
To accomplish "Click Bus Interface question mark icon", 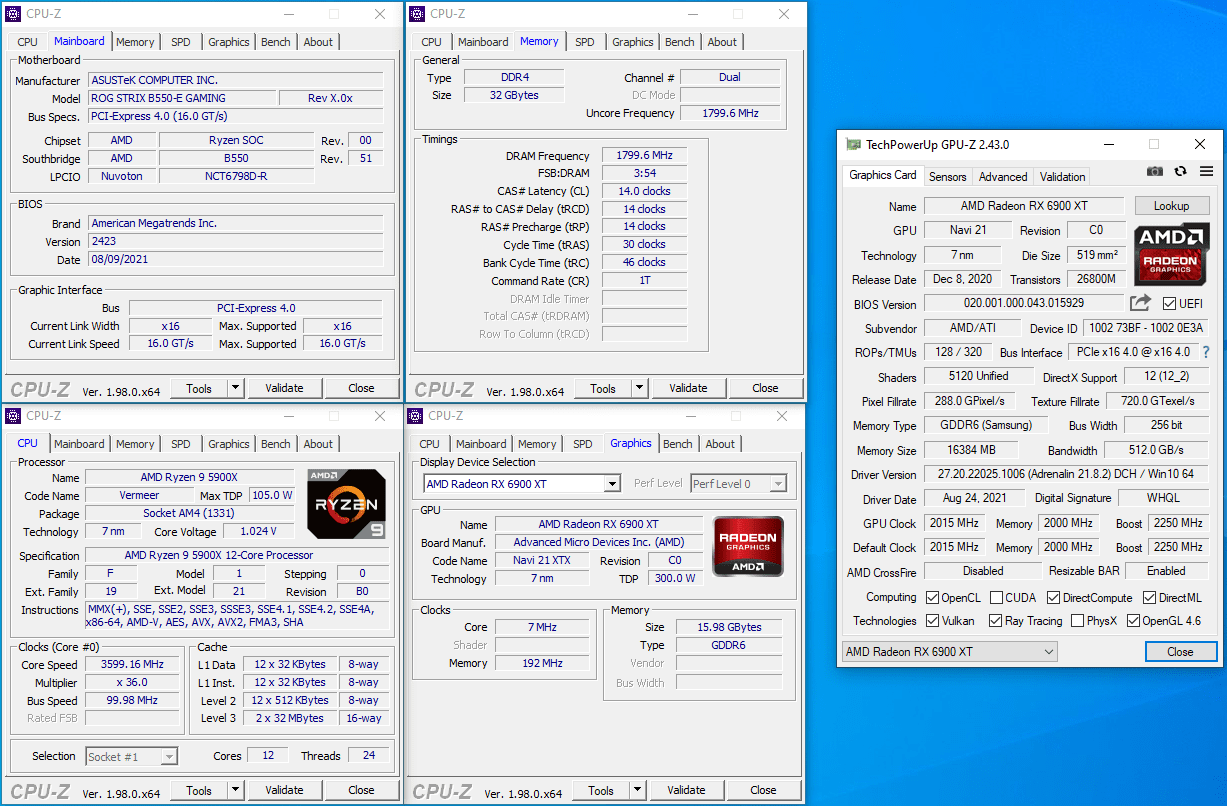I will tap(1206, 352).
